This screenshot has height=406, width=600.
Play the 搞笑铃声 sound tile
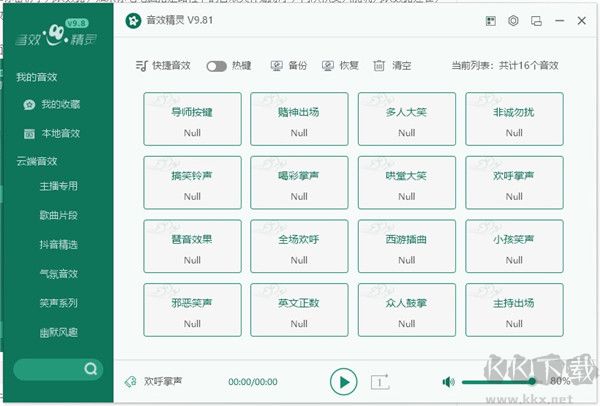point(192,183)
